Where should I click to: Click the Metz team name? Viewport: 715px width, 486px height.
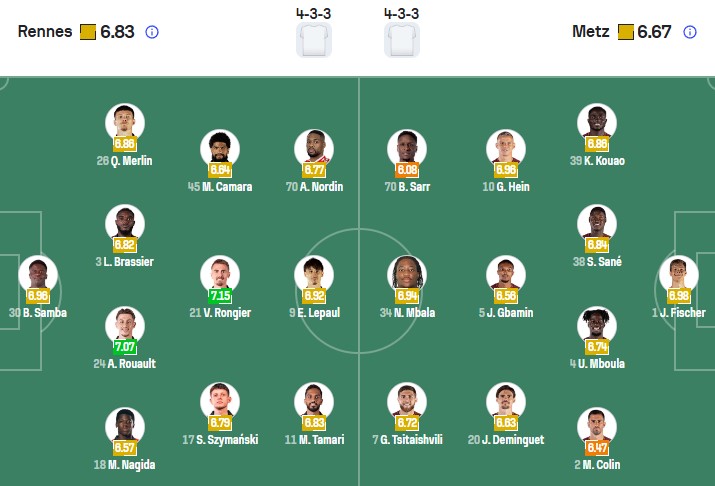[x=590, y=32]
